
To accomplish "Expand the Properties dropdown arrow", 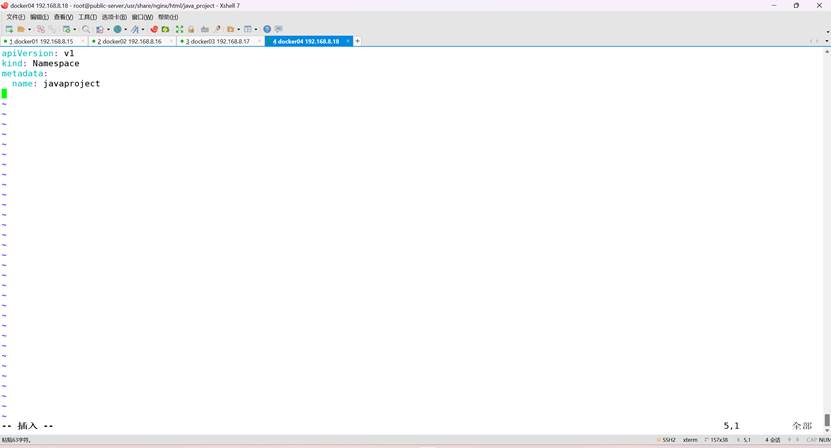I will [x=75, y=29].
